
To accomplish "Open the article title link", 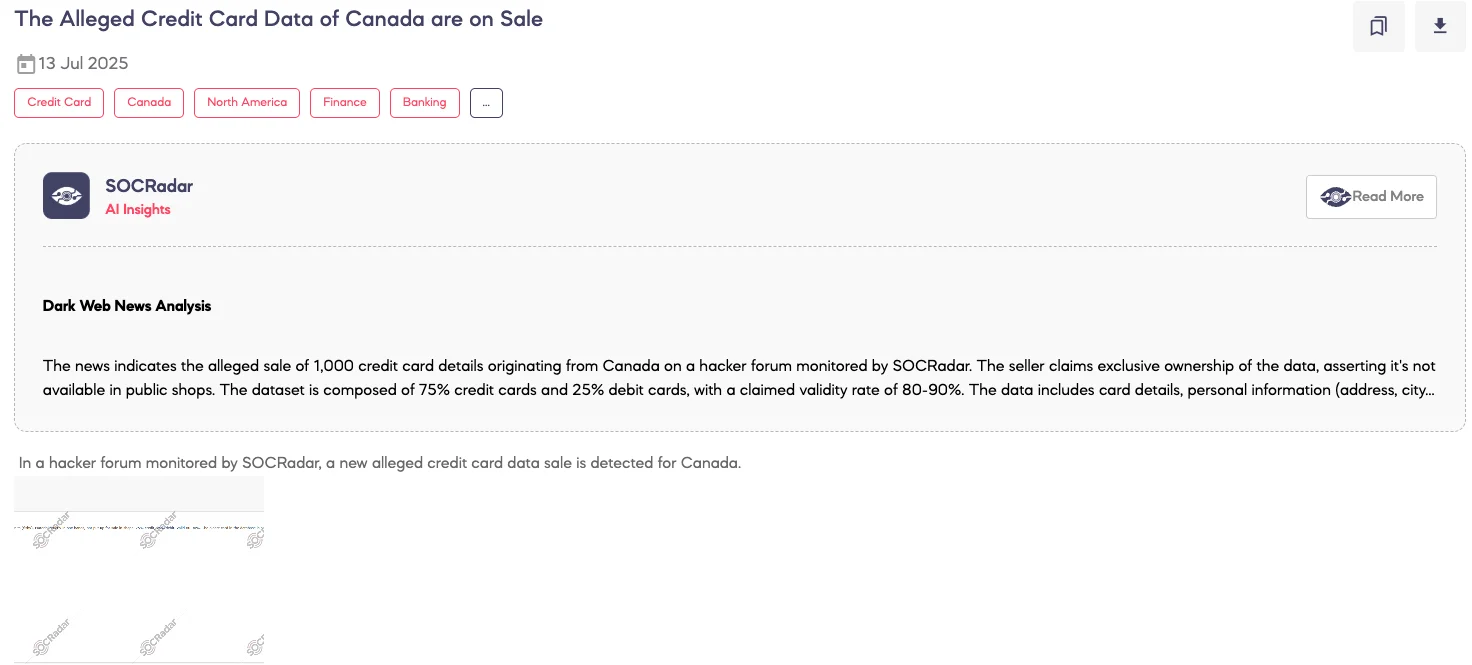I will coord(278,19).
